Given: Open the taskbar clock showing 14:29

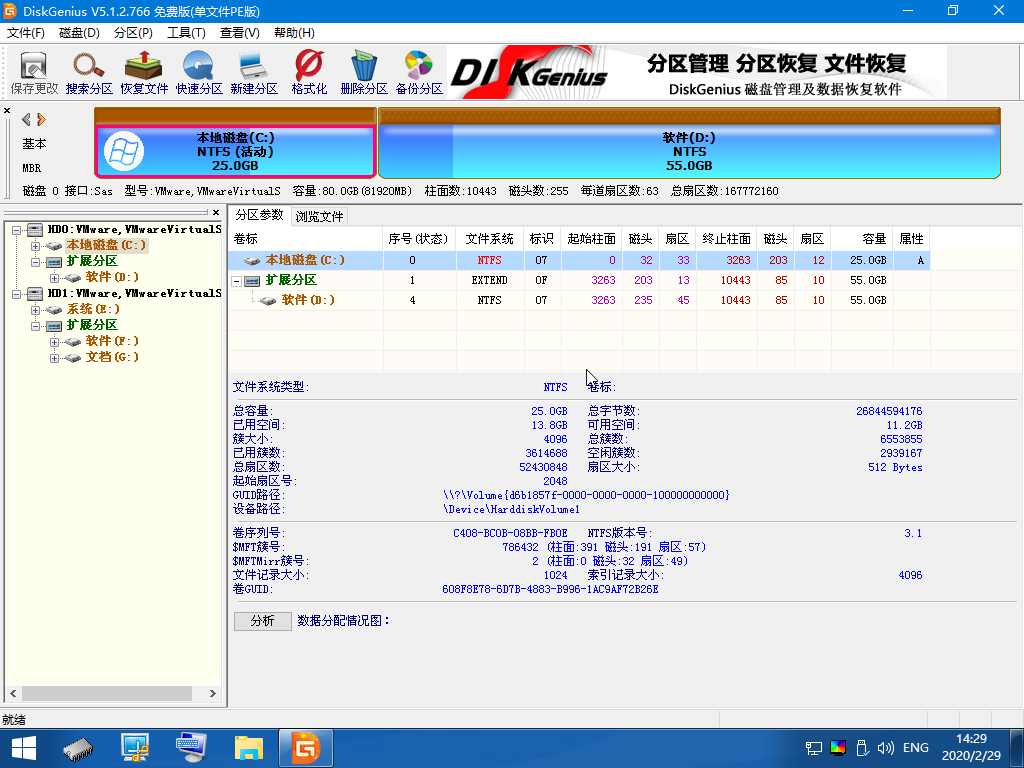Looking at the screenshot, I should click(x=971, y=748).
